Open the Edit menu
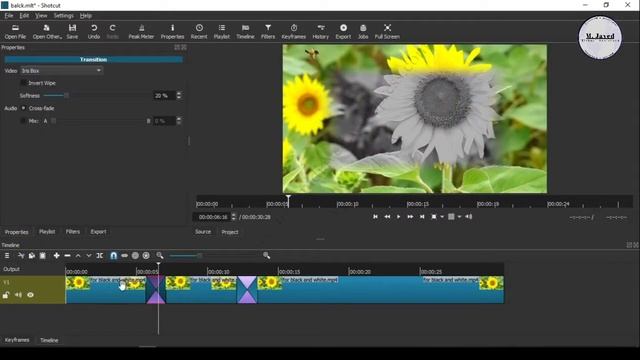The width and height of the screenshot is (640, 360). pyautogui.click(x=24, y=16)
